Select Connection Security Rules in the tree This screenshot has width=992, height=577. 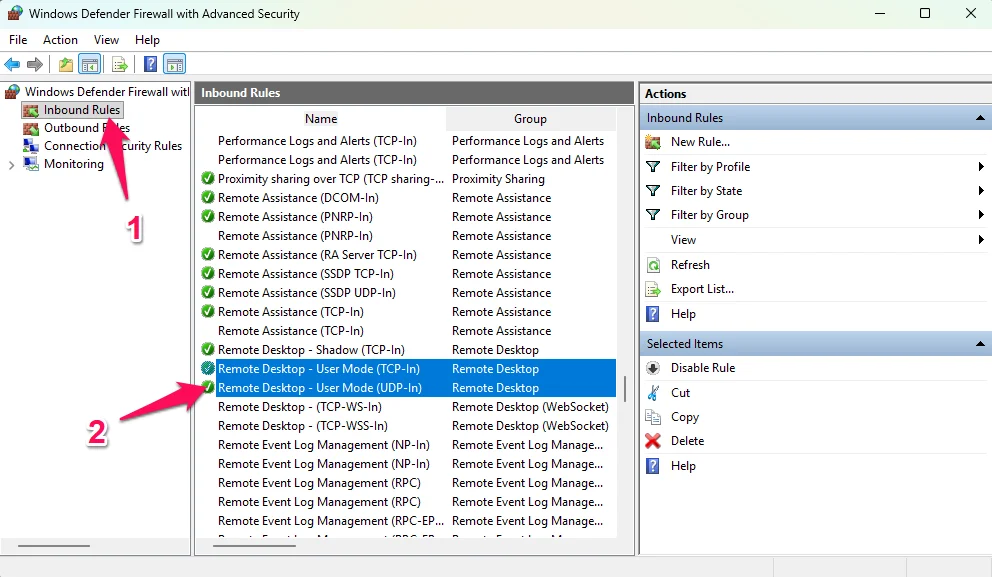(112, 146)
